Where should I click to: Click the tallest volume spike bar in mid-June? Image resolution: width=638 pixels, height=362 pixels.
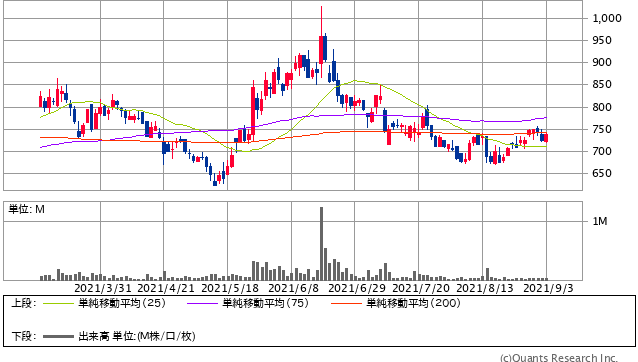coord(321,243)
